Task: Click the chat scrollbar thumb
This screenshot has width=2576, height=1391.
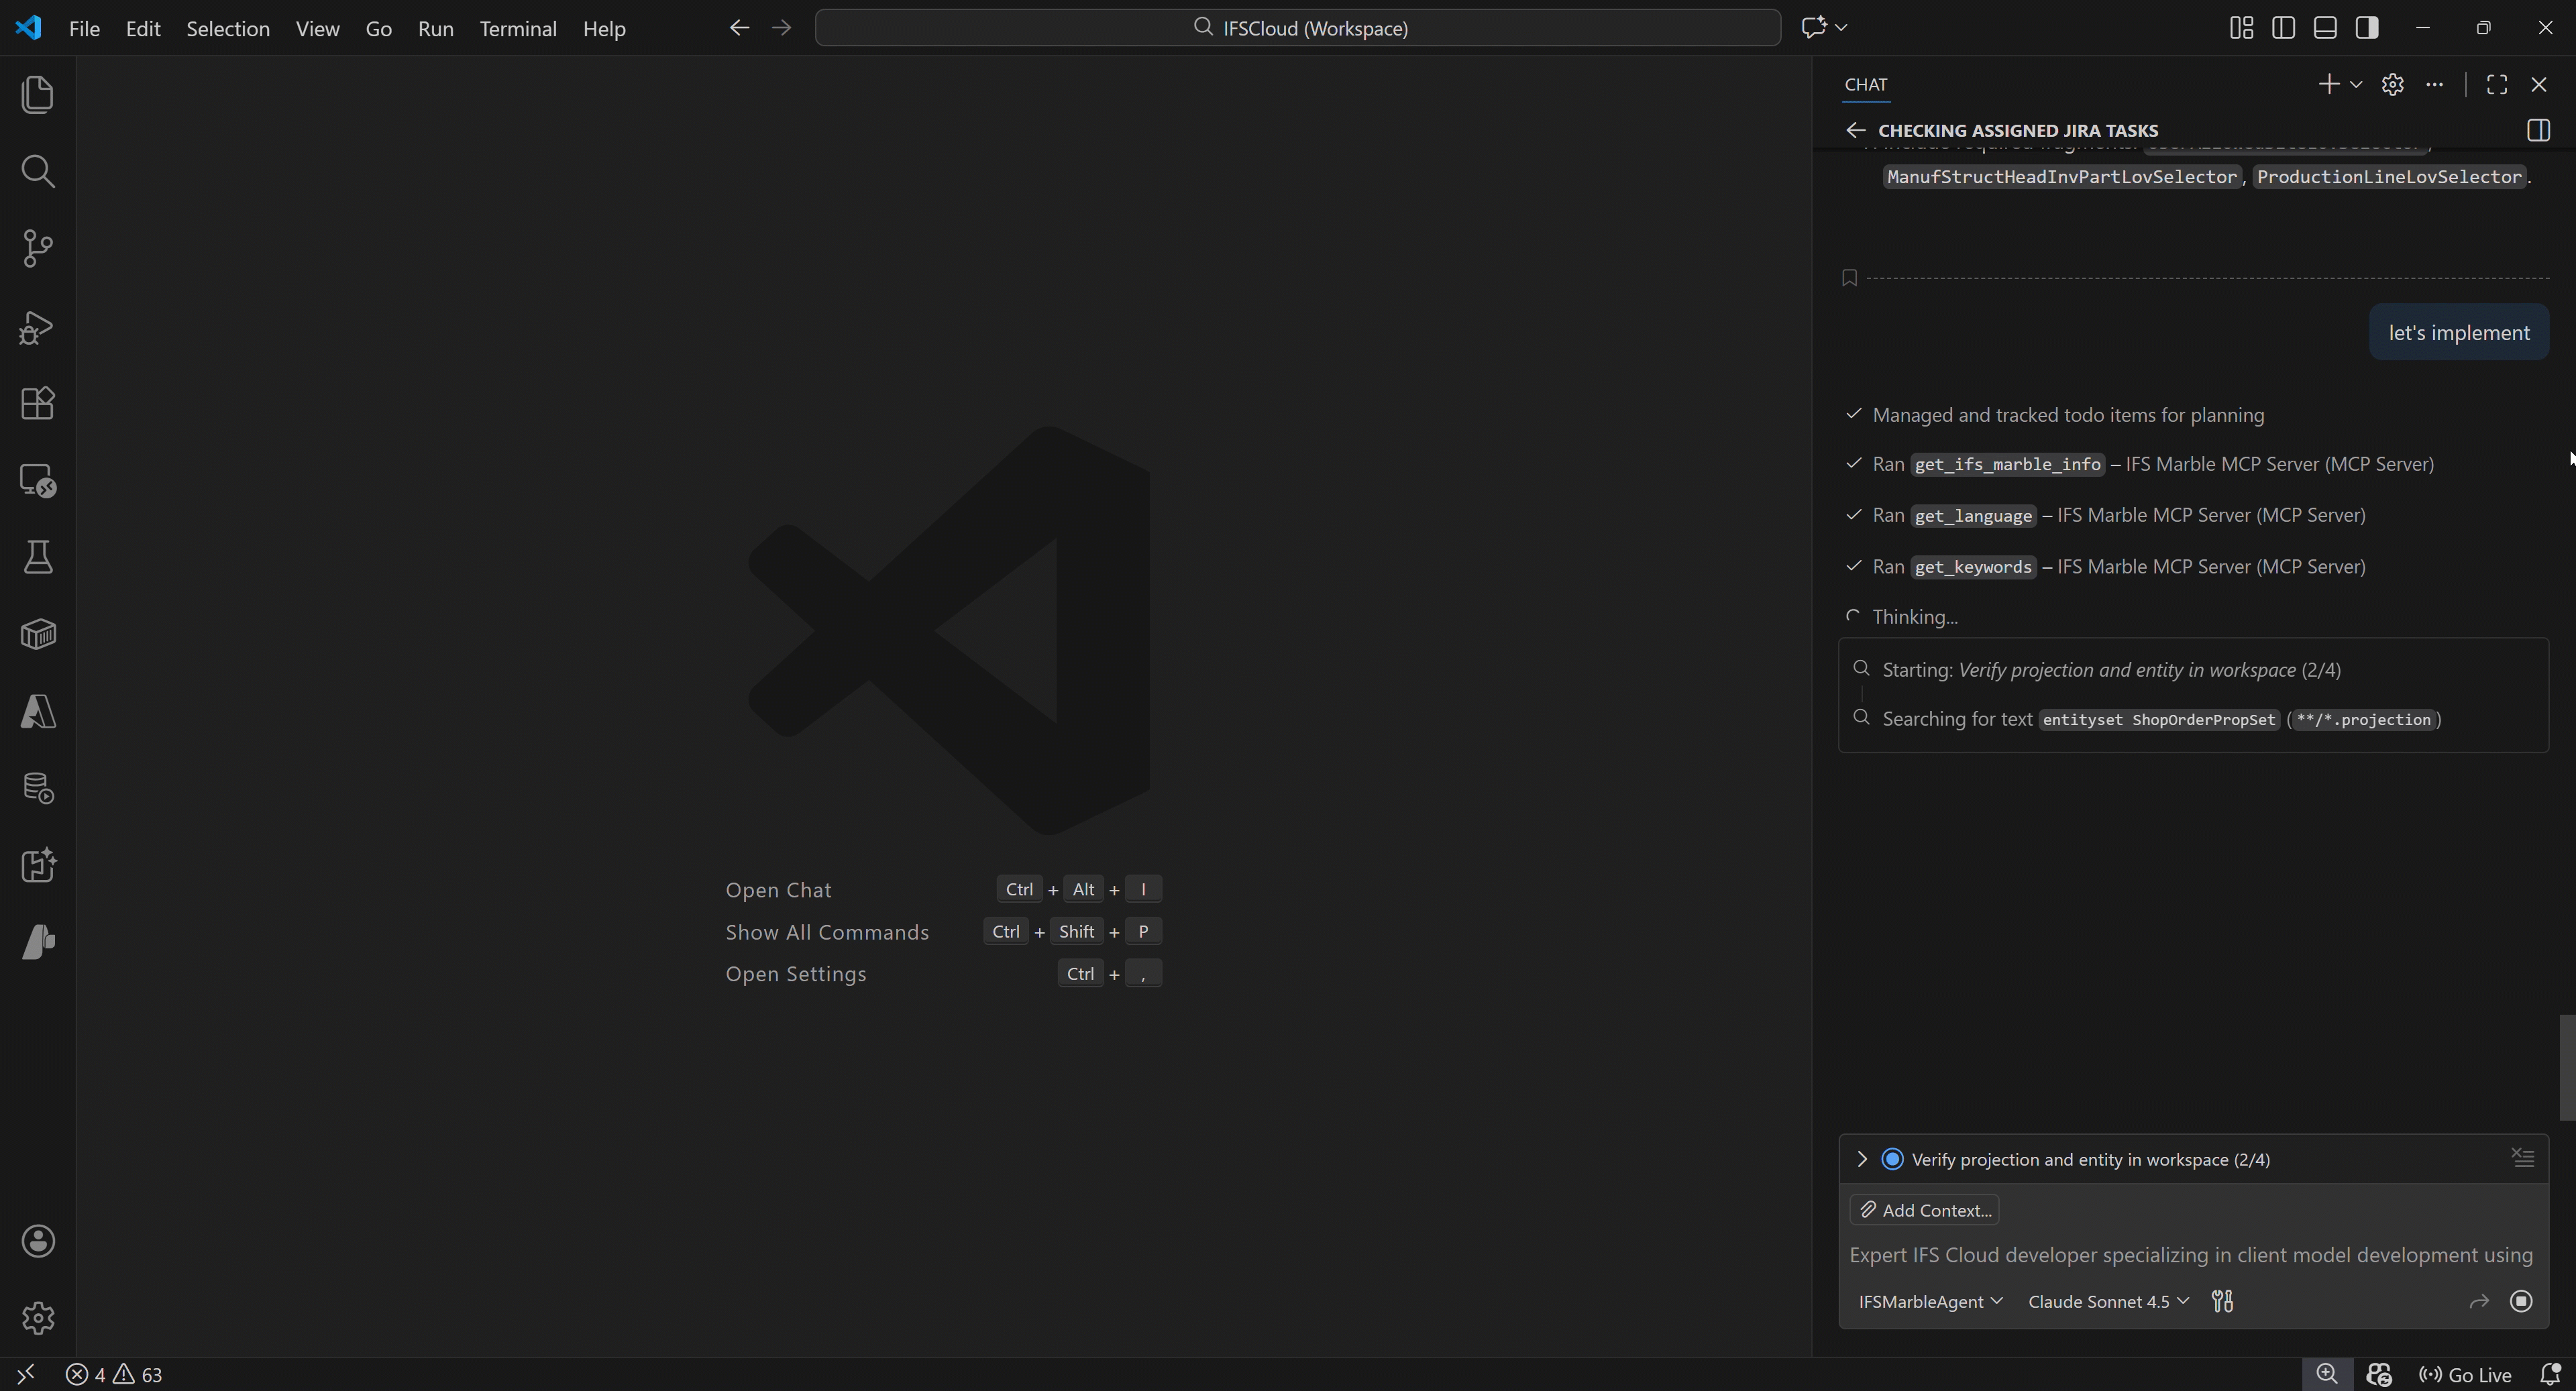Action: click(x=2566, y=1067)
